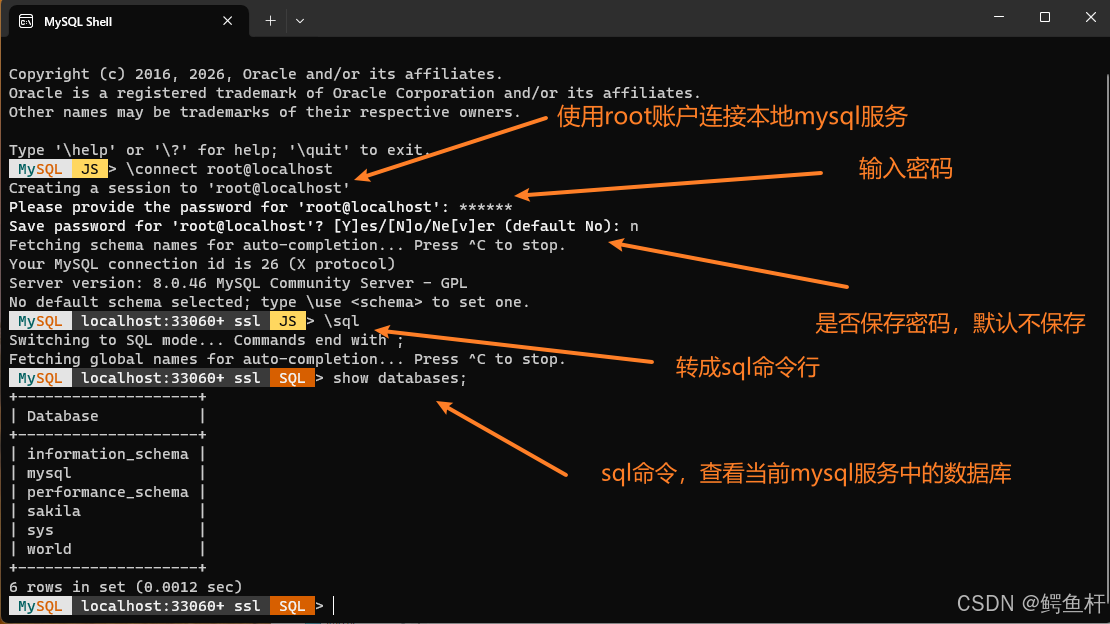This screenshot has height=624, width=1110.
Task: Open the new-tab profile dropdown
Action: pos(300,21)
